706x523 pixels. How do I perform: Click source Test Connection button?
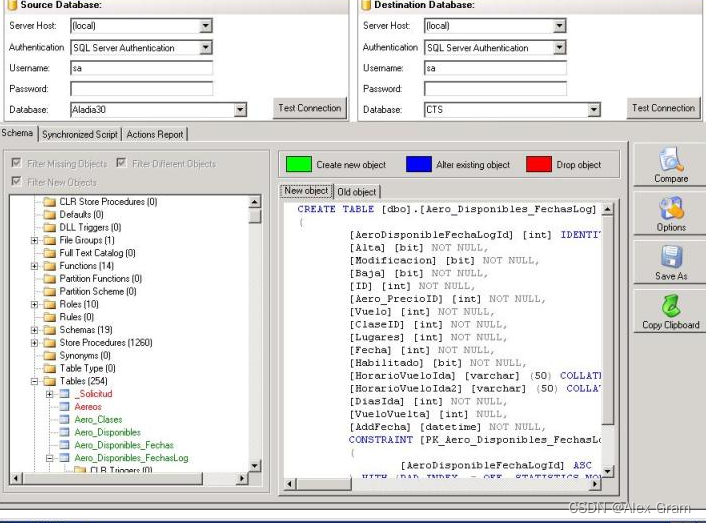tap(308, 108)
